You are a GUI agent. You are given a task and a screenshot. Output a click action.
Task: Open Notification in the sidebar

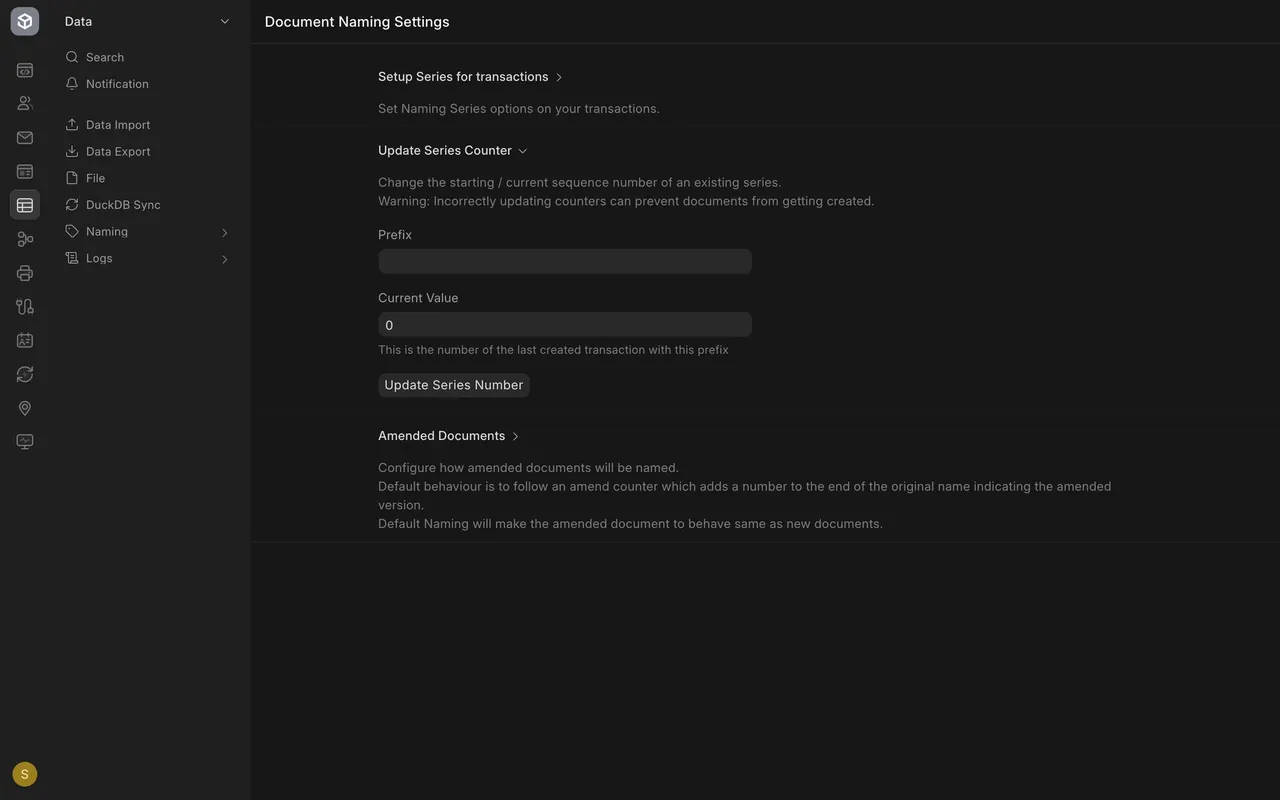(147, 84)
